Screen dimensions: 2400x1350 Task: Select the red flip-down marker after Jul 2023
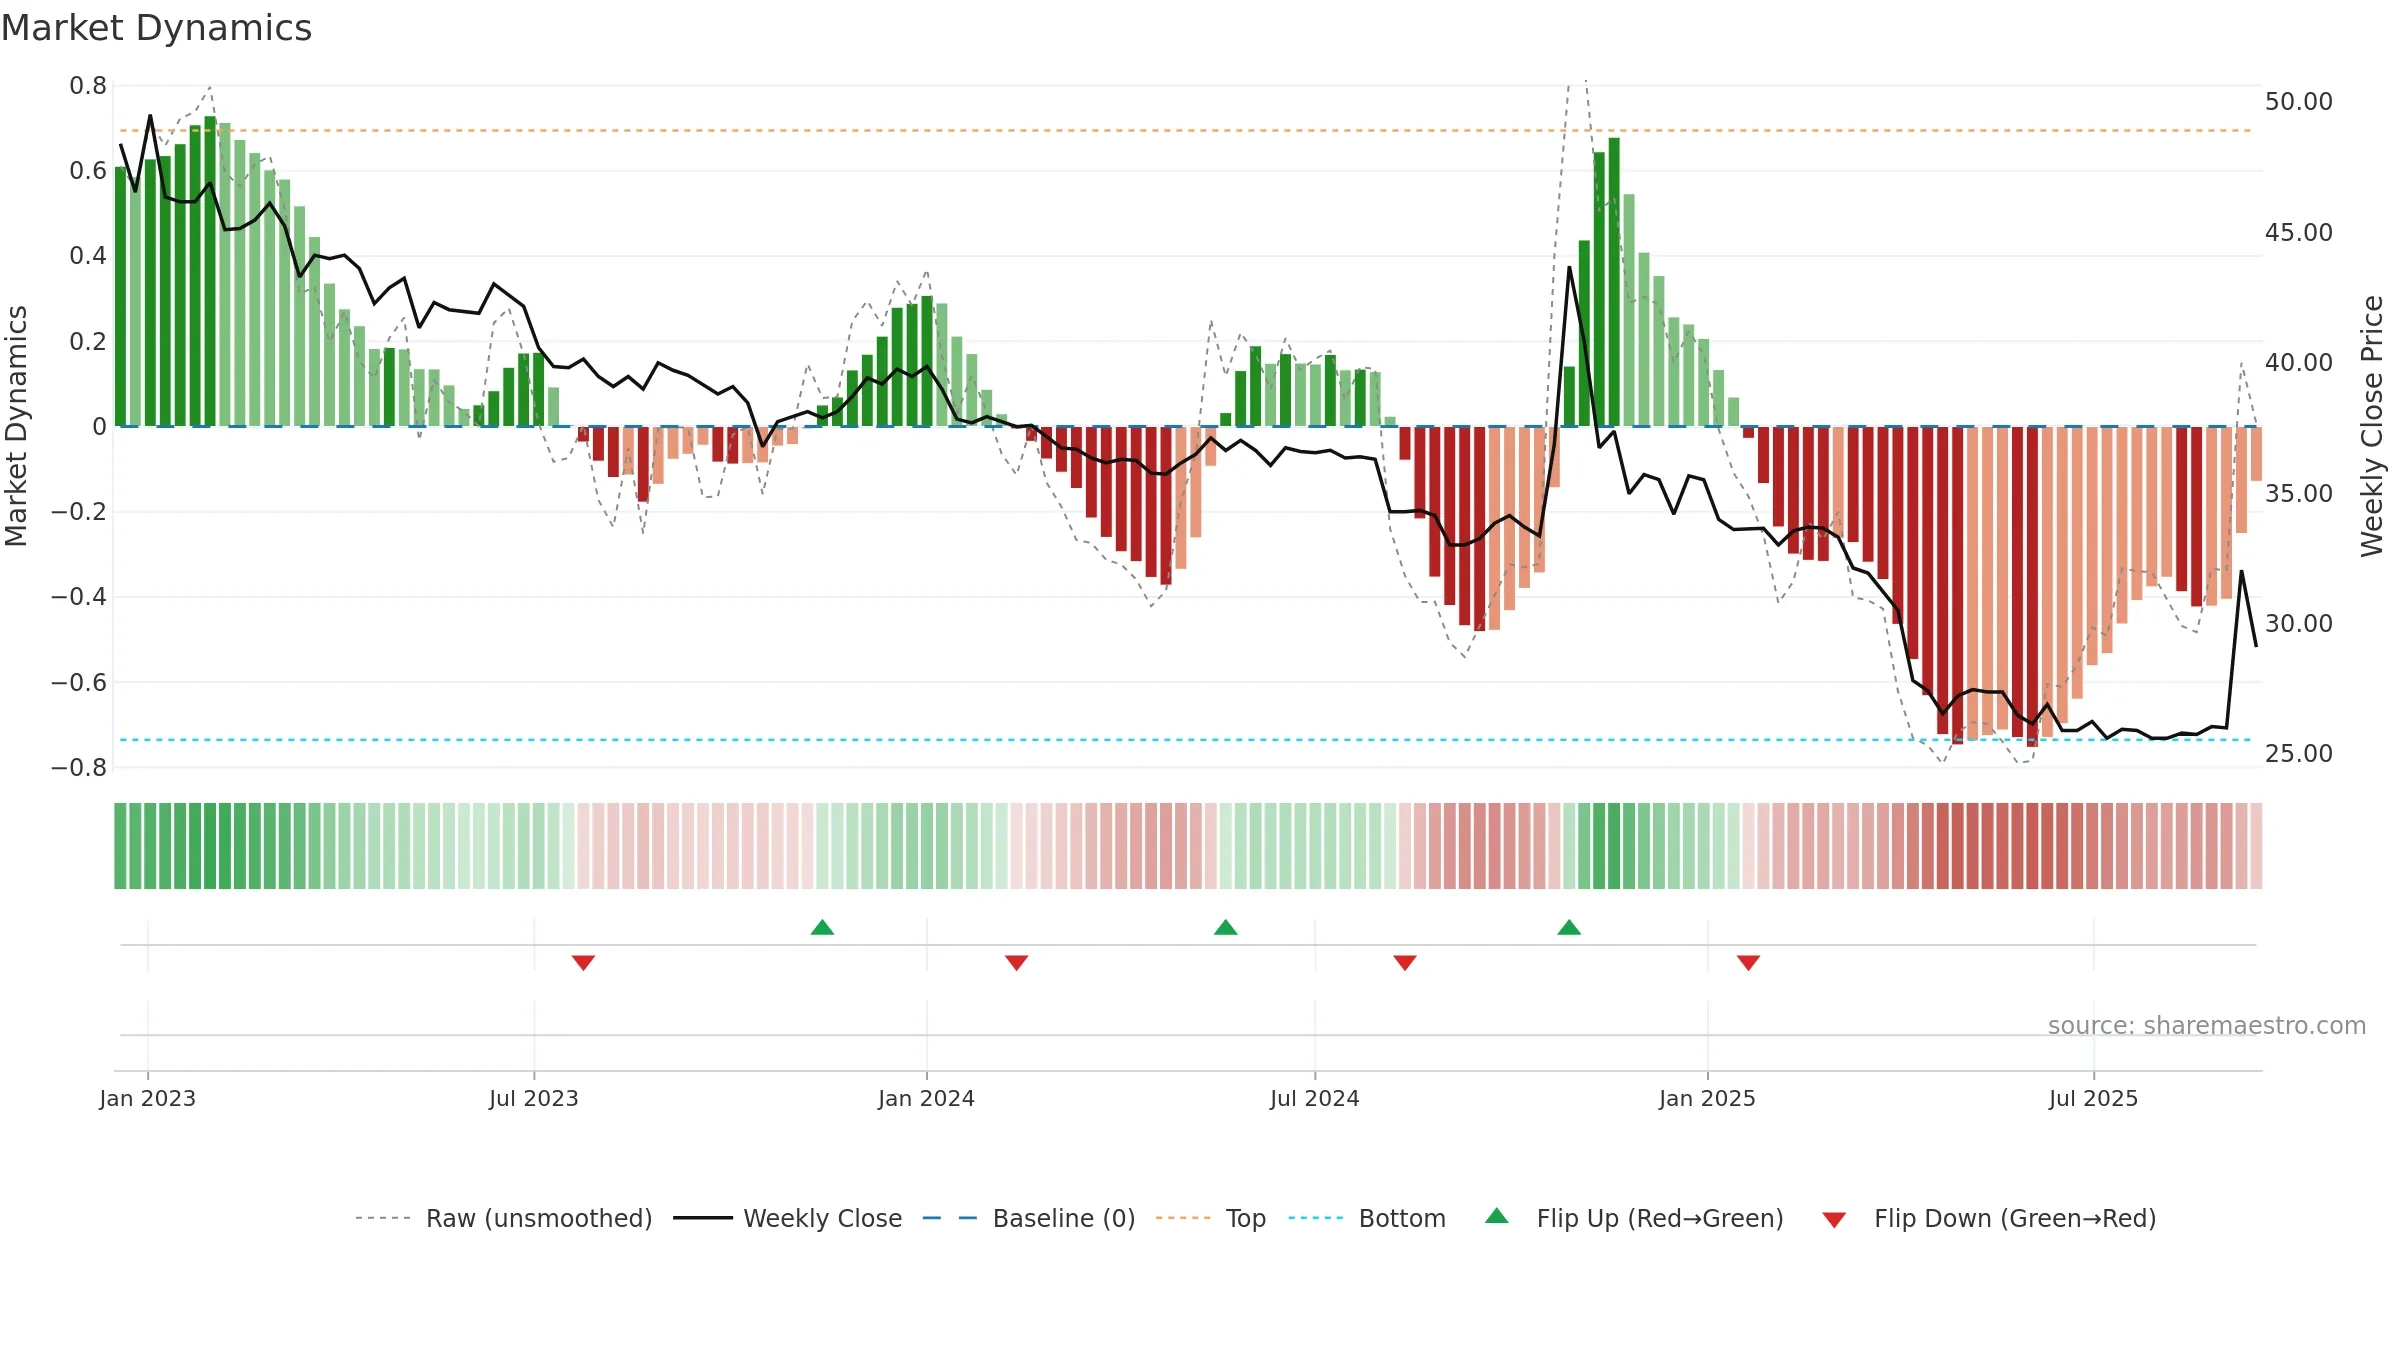583,962
